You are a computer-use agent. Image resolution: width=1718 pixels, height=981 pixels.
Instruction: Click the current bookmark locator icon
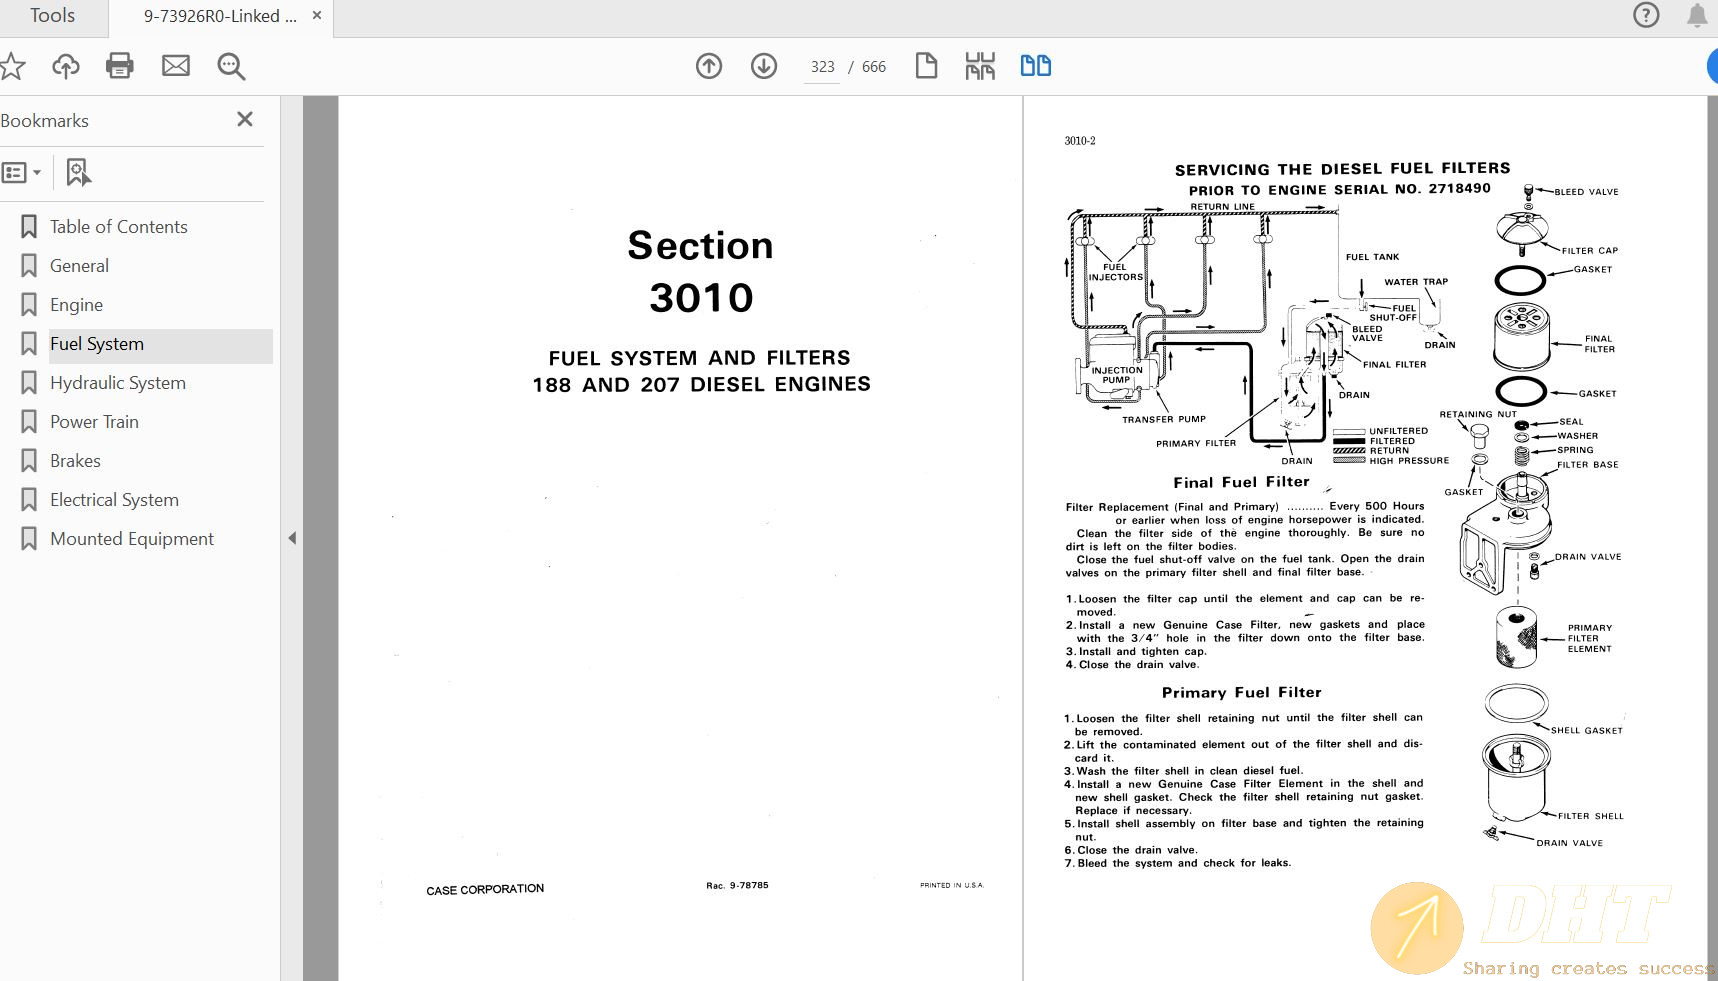pyautogui.click(x=77, y=172)
